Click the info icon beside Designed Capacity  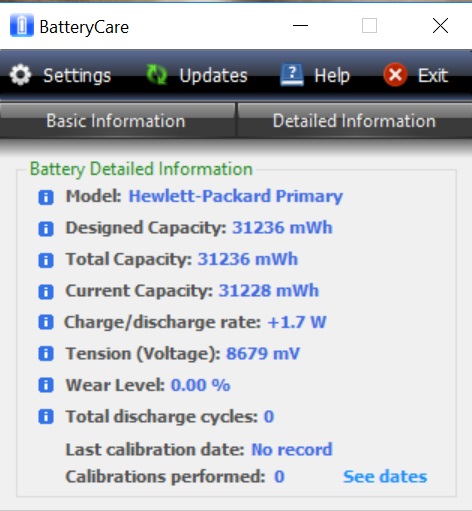point(46,229)
